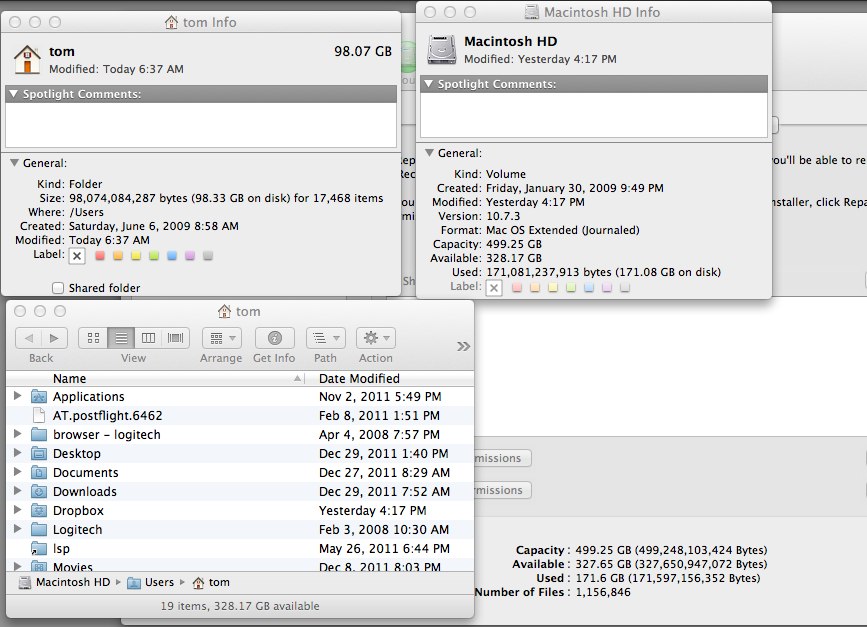The height and width of the screenshot is (627, 867).
Task: Click '19 items, 328.17 GB available' status text
Action: (x=240, y=606)
